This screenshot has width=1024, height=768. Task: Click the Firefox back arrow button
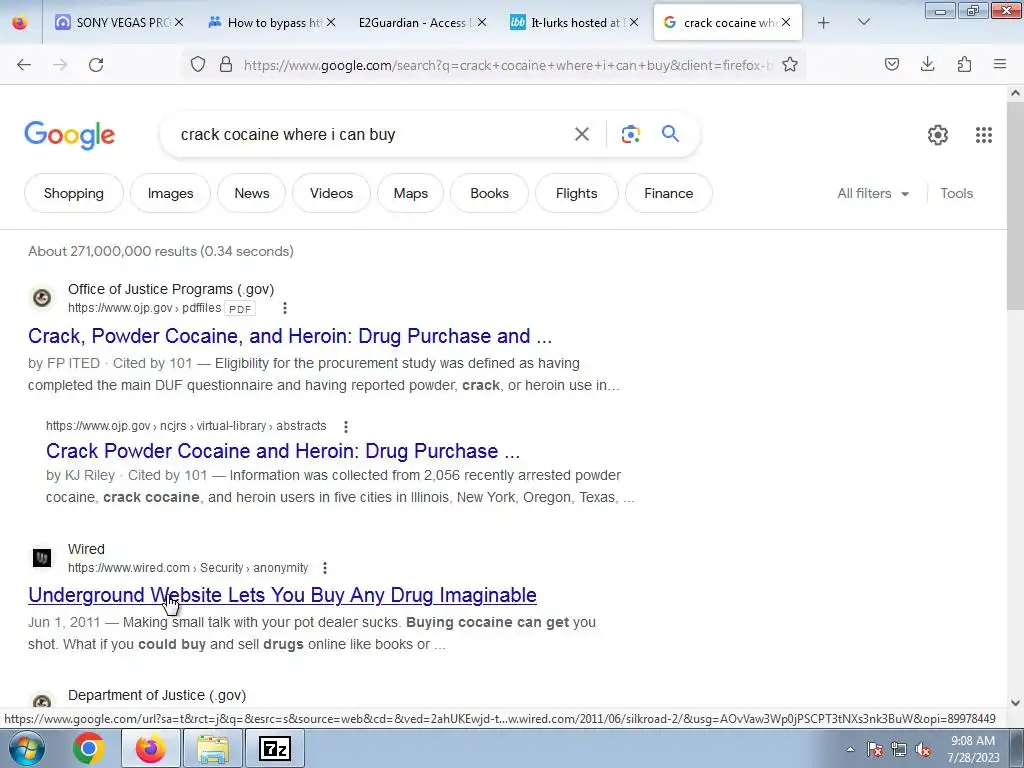point(24,65)
